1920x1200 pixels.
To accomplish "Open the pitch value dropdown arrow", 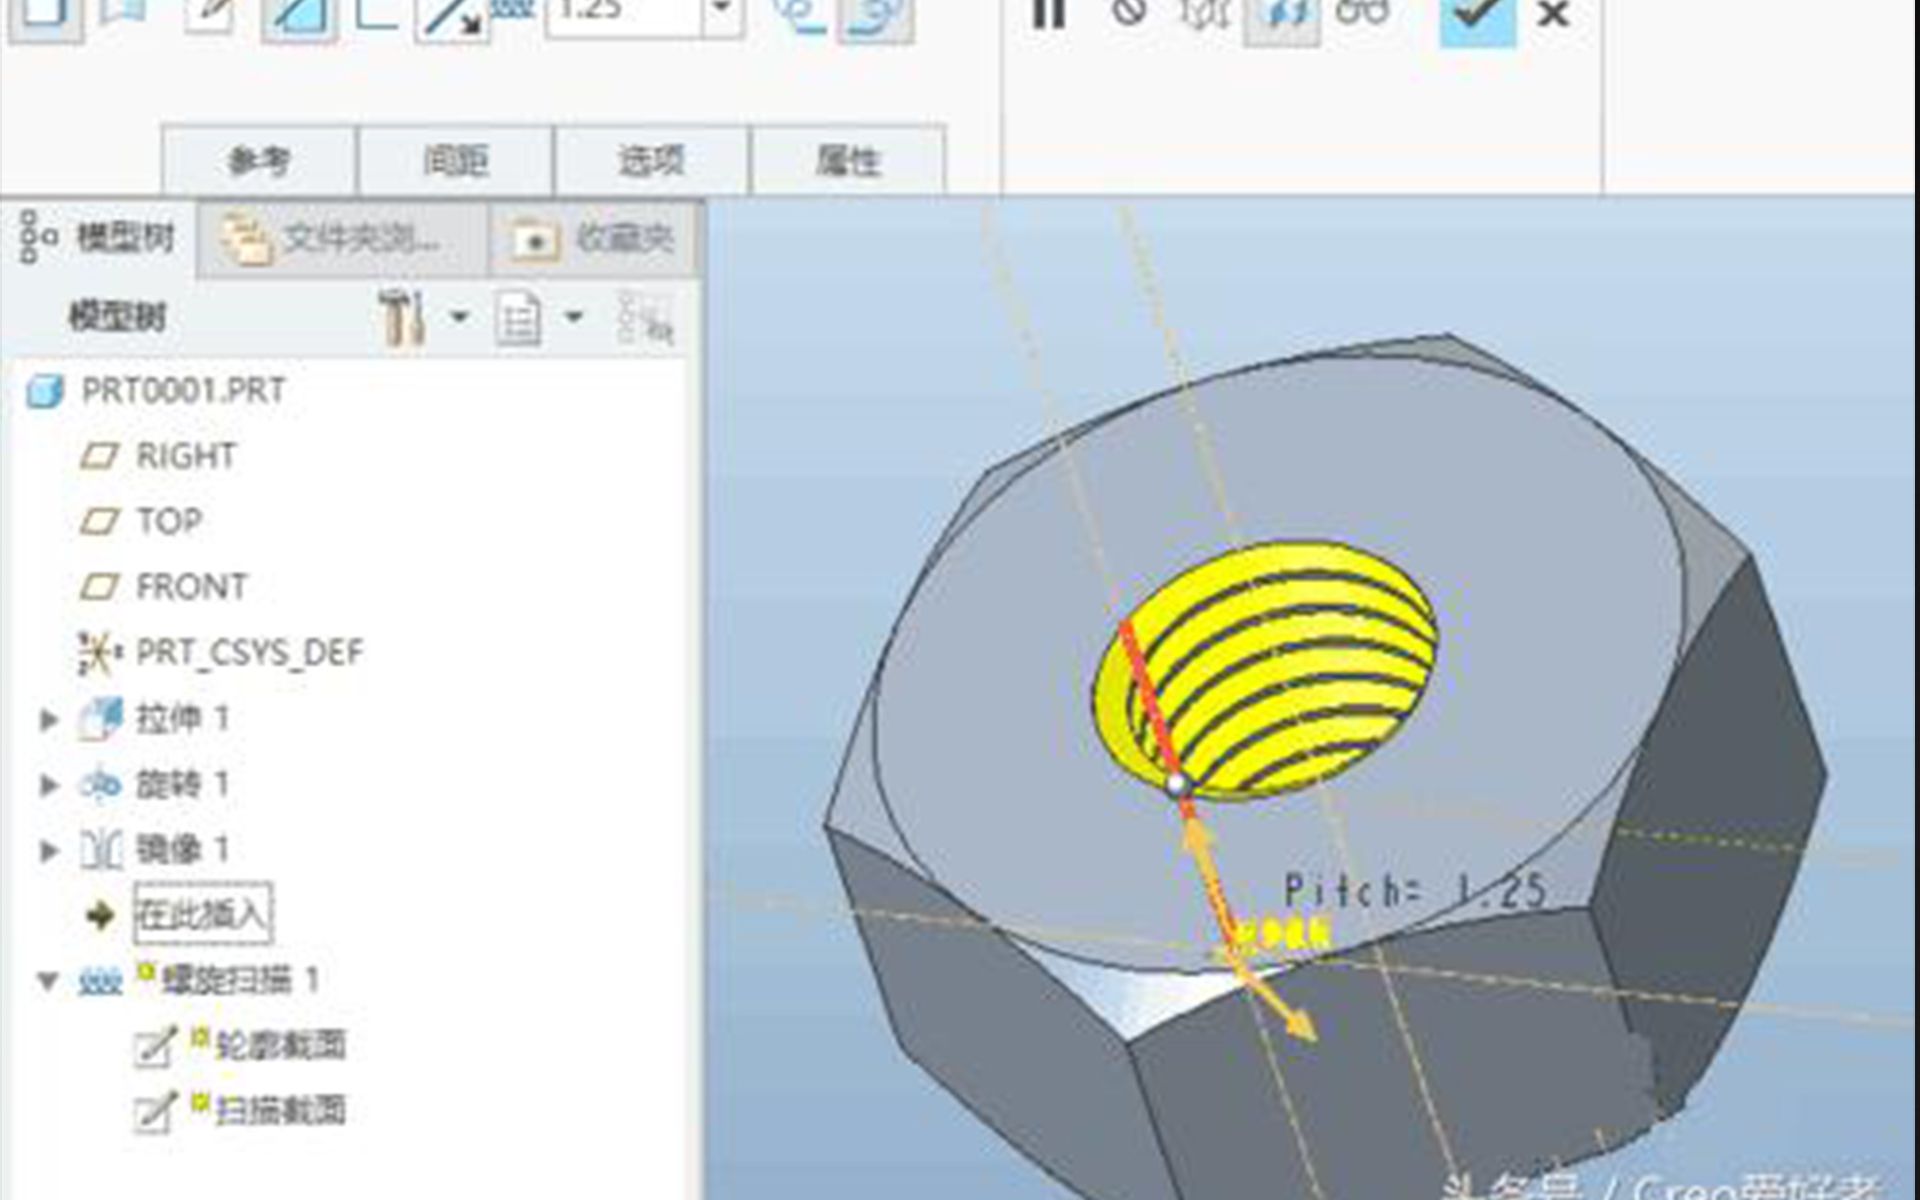I will [722, 12].
